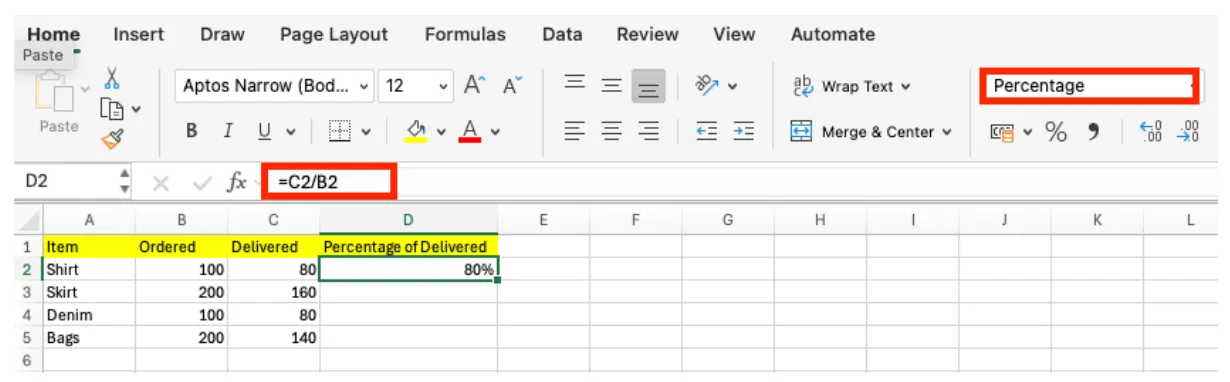
Task: Open the Review tab
Action: coord(648,34)
